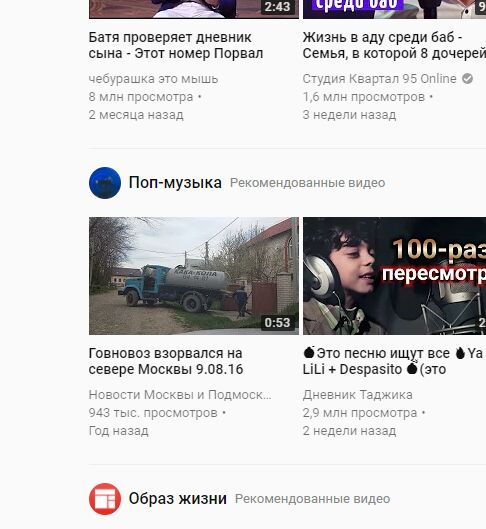Viewport: 486px width, 529px height.
Task: Open video title Батя проверяет дневник сына
Action: (176, 45)
